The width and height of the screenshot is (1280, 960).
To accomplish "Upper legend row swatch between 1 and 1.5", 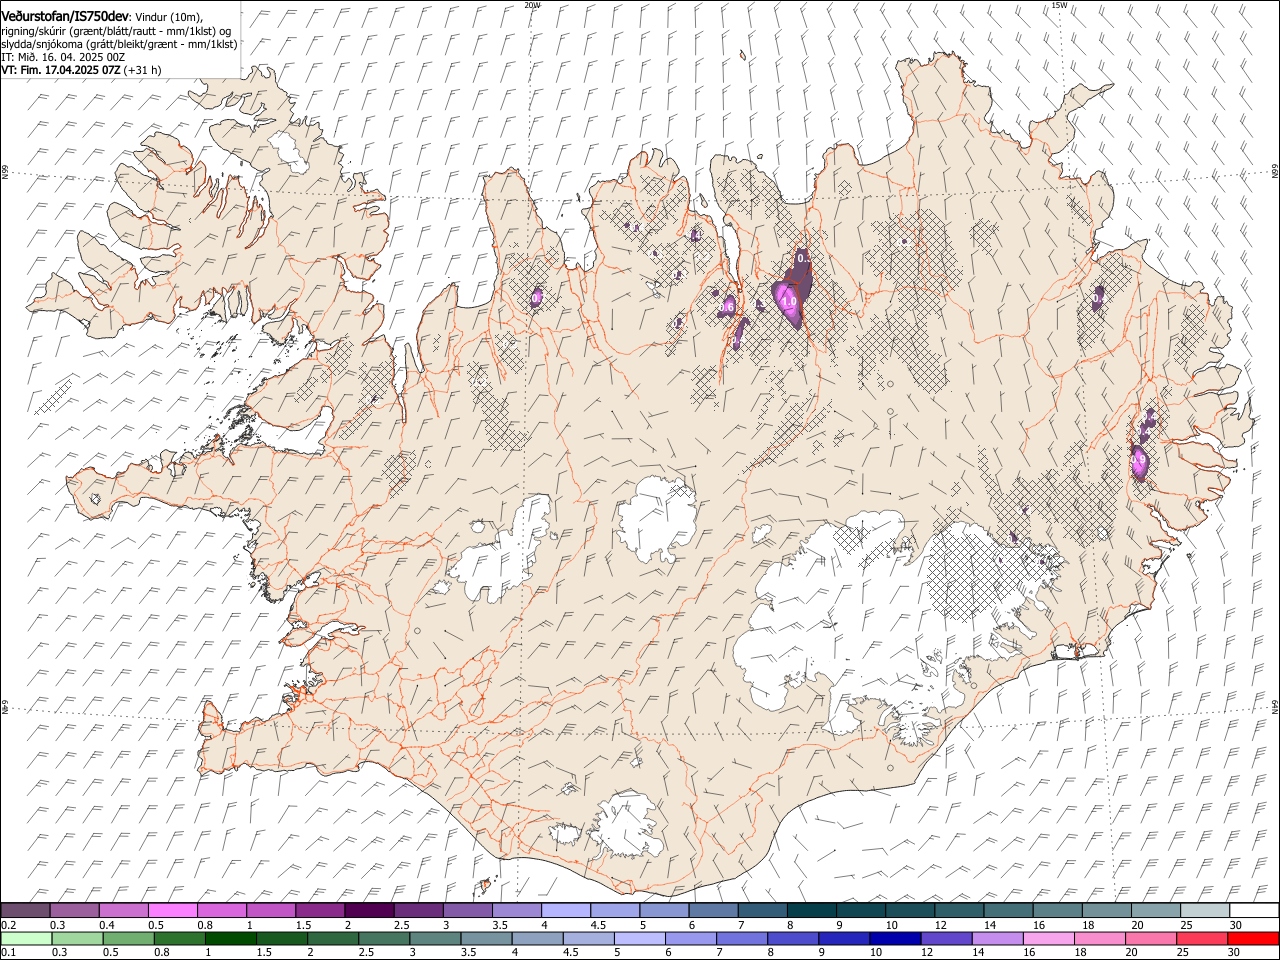I will click(x=271, y=910).
